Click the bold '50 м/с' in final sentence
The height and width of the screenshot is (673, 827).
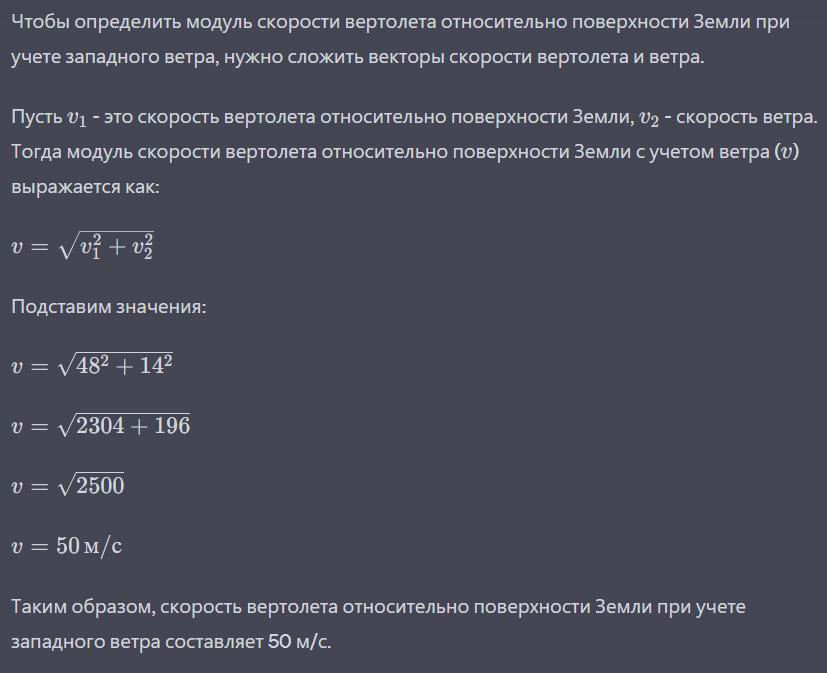pos(299,641)
